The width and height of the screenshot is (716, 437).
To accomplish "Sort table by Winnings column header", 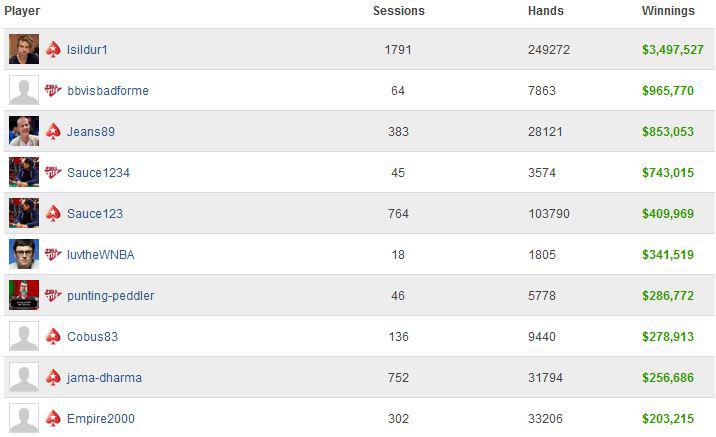I will [668, 11].
